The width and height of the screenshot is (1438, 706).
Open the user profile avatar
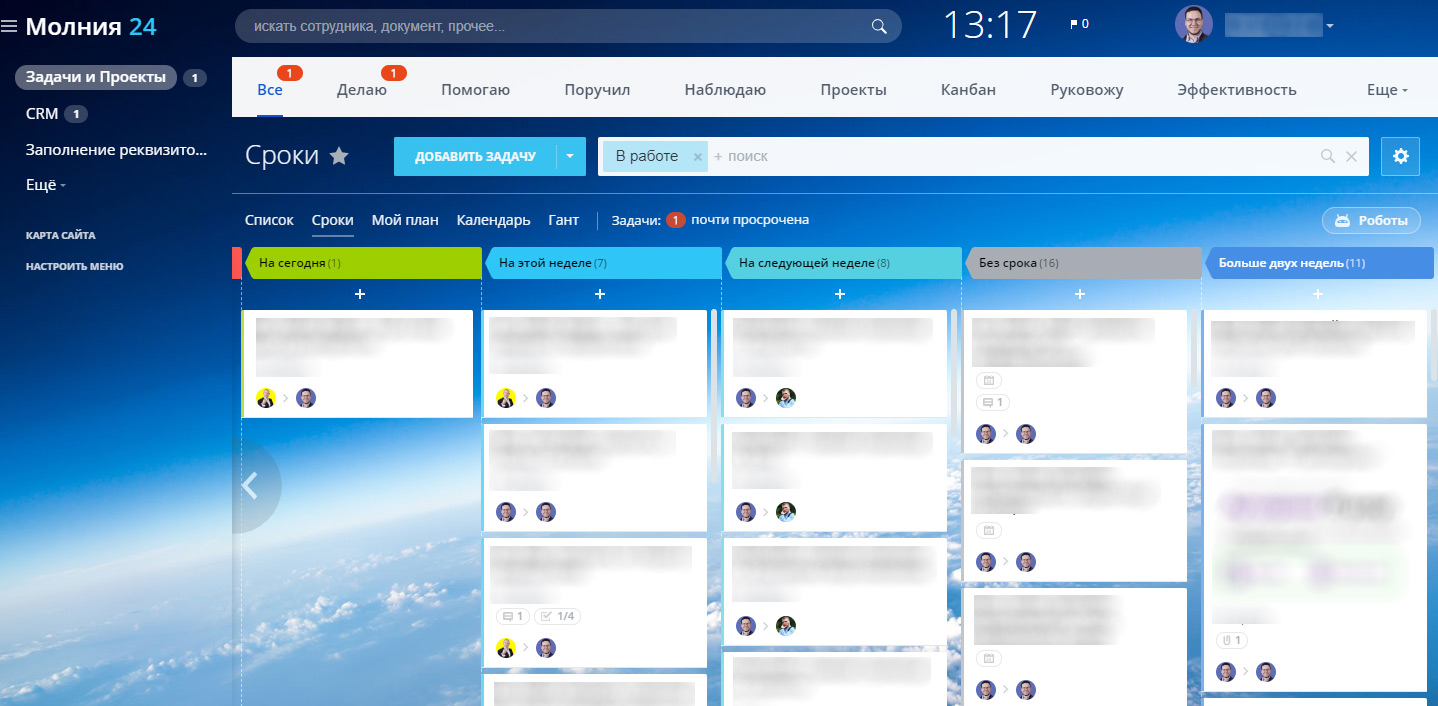(x=1194, y=25)
